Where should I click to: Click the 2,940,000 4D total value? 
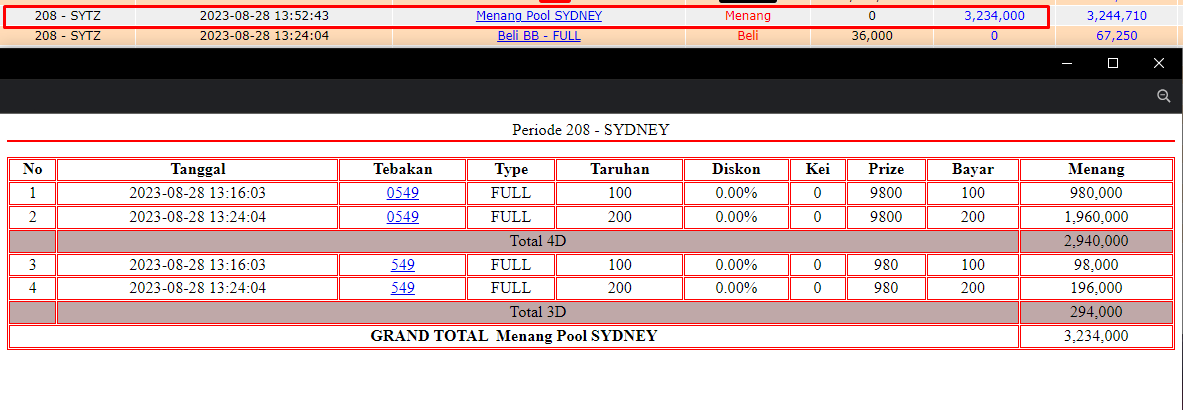(x=1095, y=241)
